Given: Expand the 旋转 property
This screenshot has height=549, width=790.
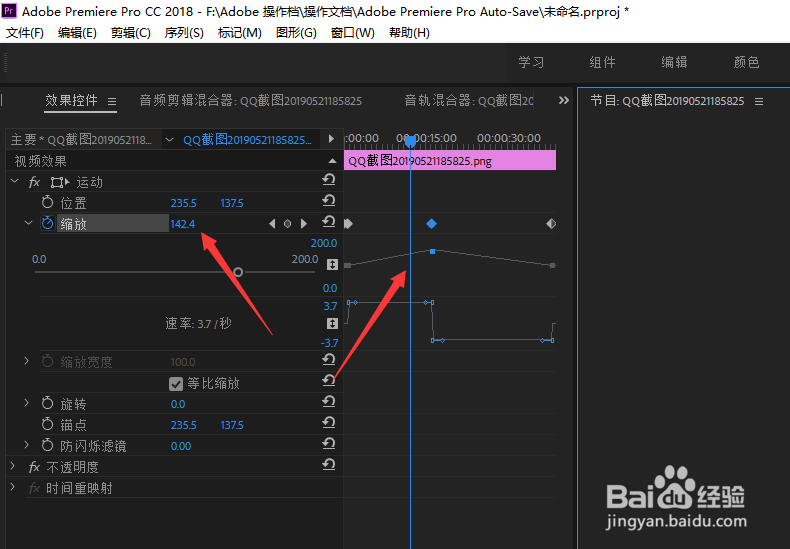Looking at the screenshot, I should point(27,402).
